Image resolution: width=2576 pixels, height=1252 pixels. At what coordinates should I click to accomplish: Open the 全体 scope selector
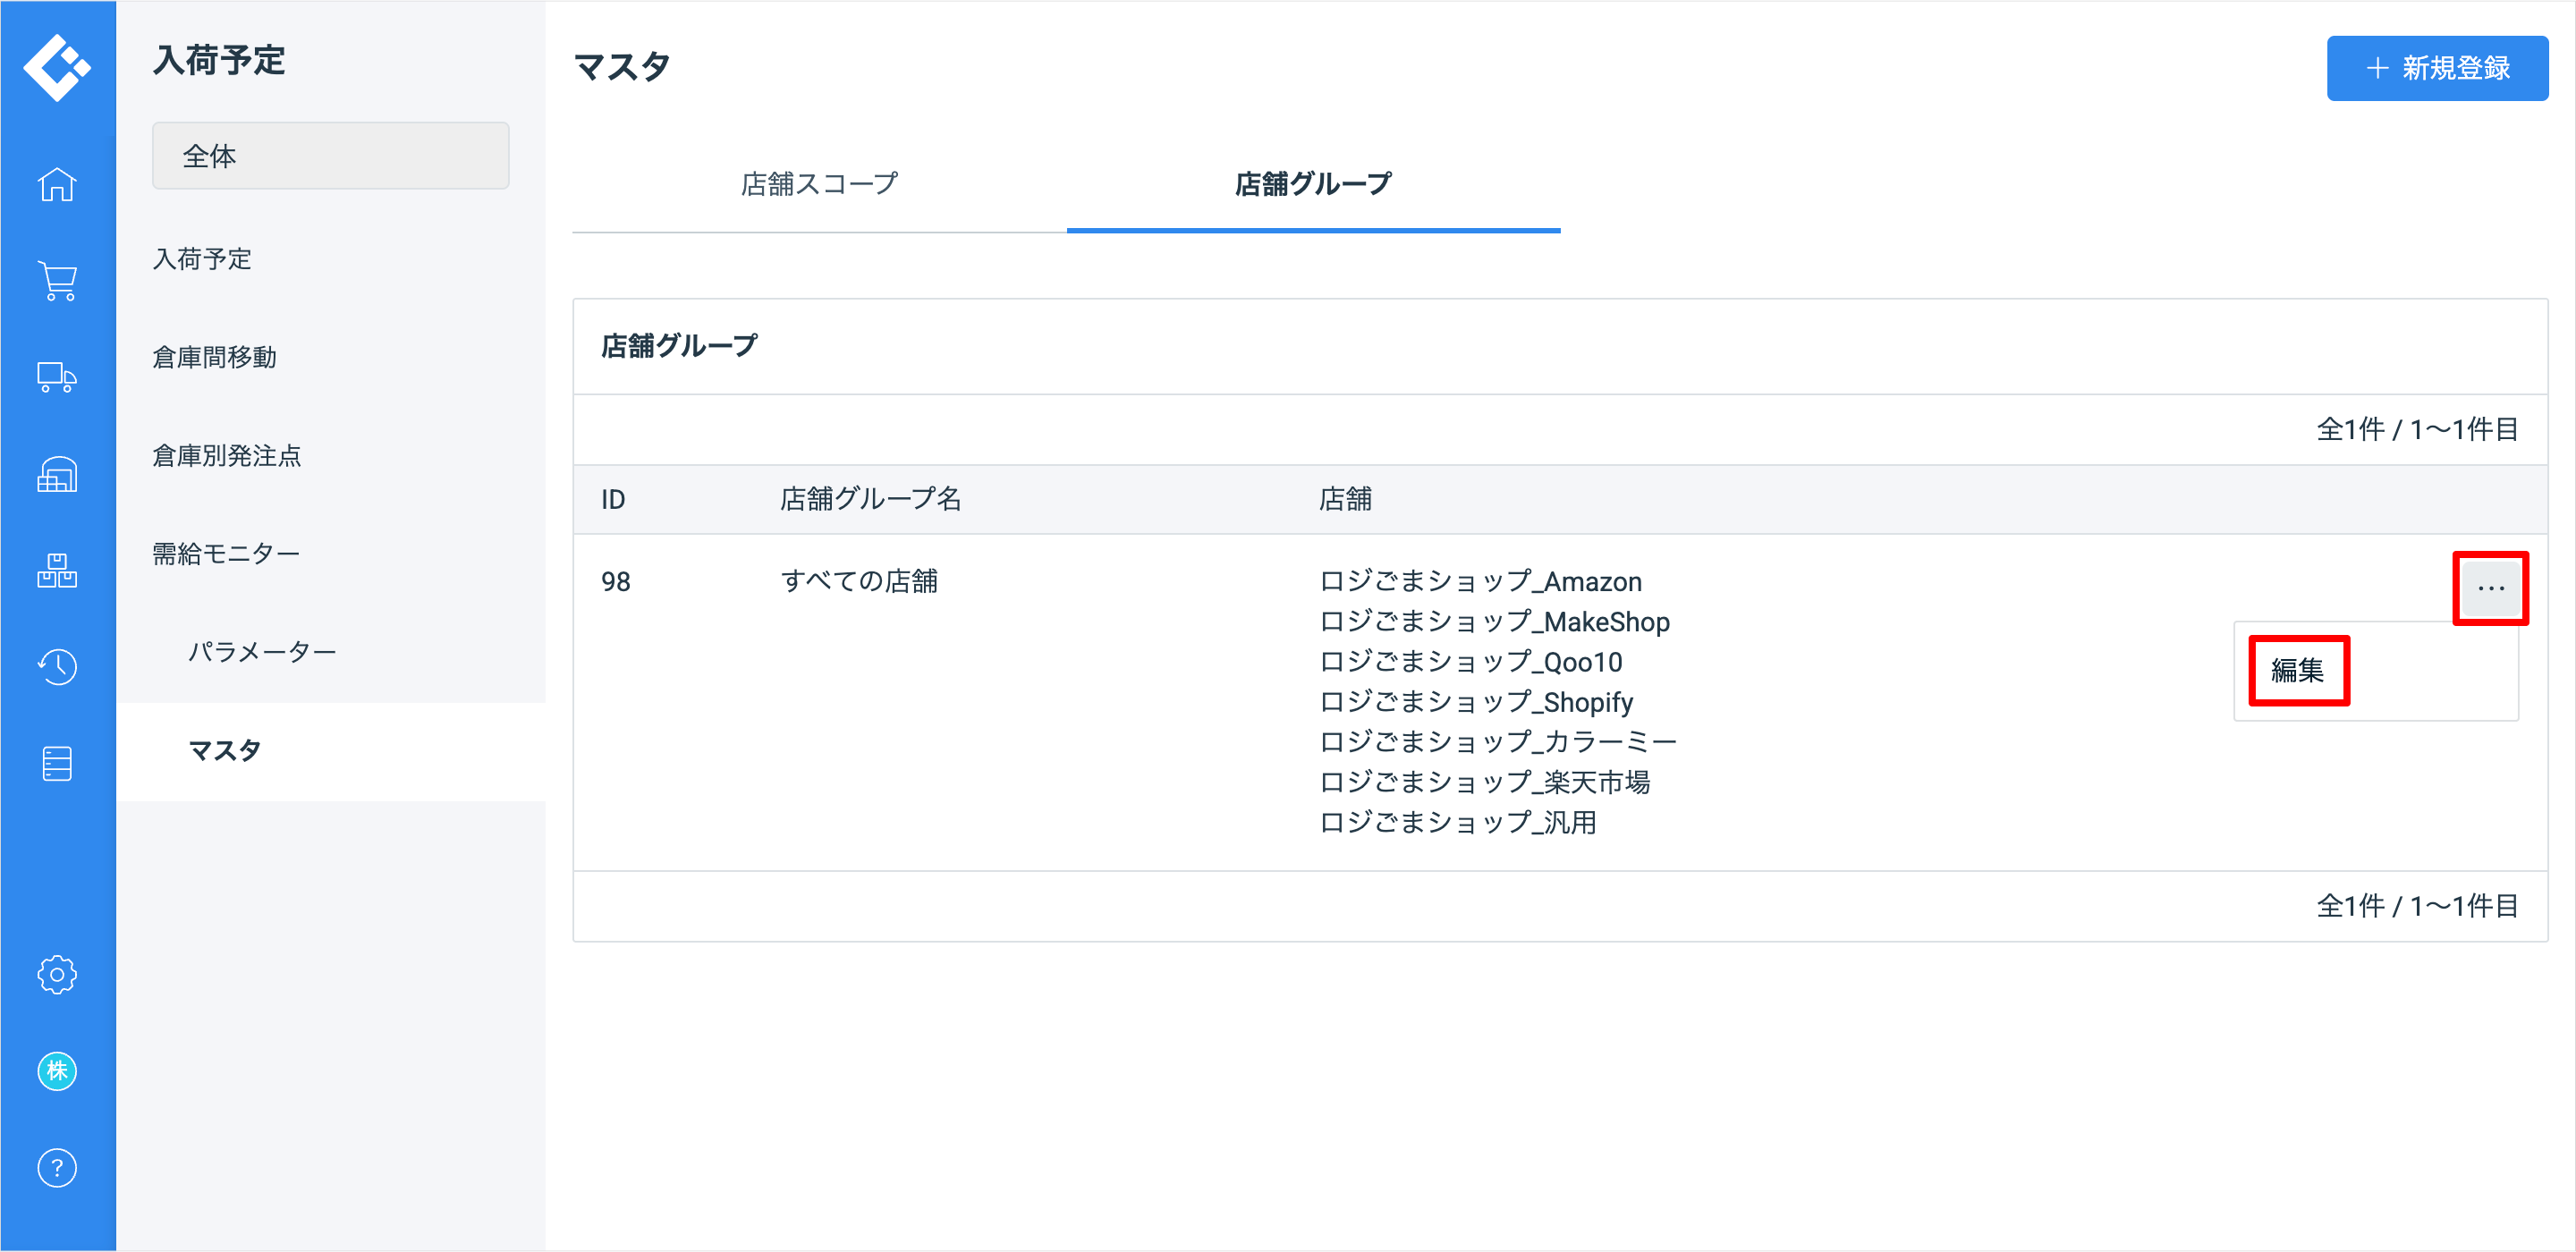[330, 156]
